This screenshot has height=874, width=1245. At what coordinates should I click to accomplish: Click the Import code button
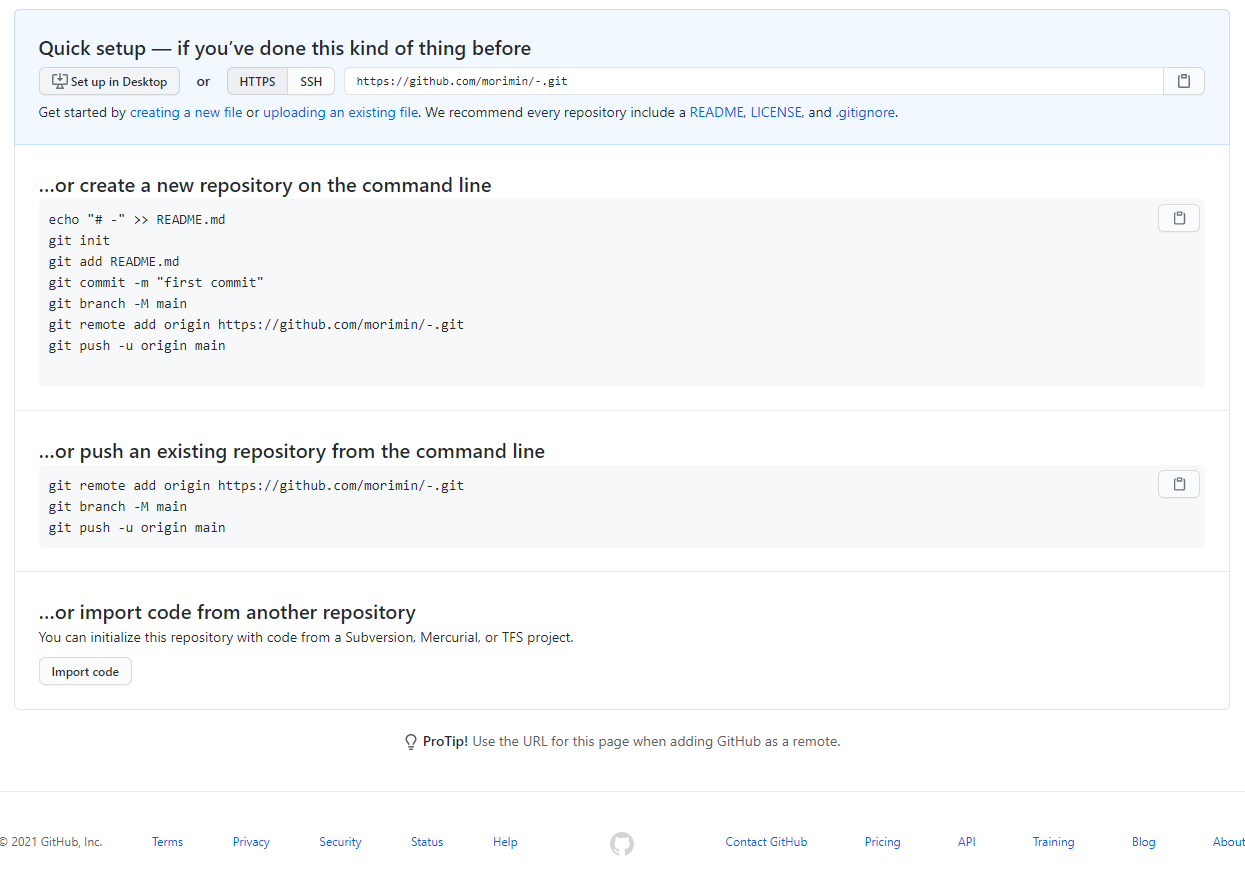pyautogui.click(x=85, y=672)
